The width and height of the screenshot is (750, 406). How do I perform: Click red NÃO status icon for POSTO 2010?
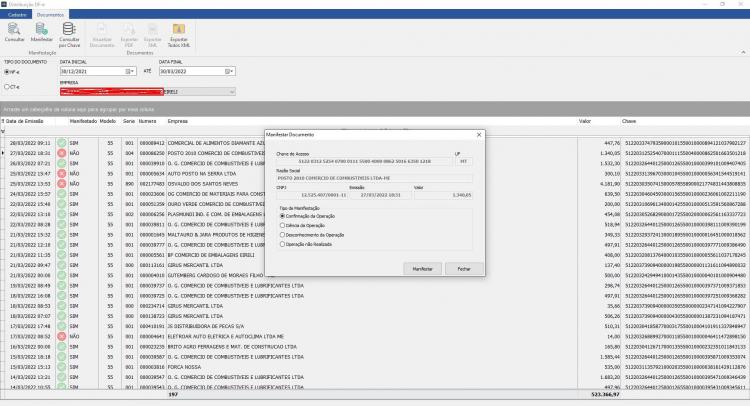point(62,153)
